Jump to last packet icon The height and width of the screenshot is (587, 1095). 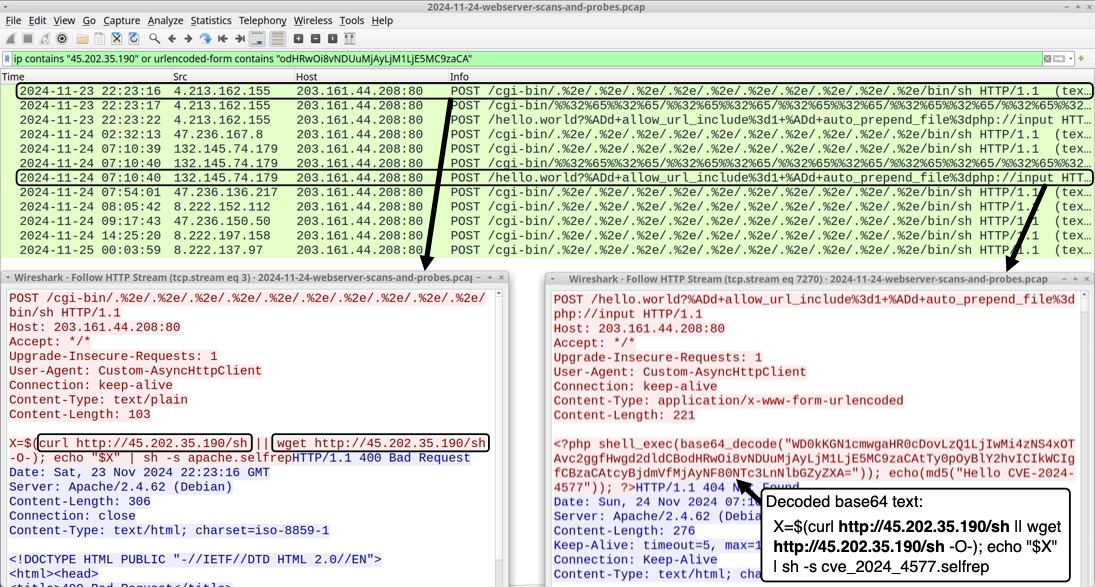coord(240,39)
